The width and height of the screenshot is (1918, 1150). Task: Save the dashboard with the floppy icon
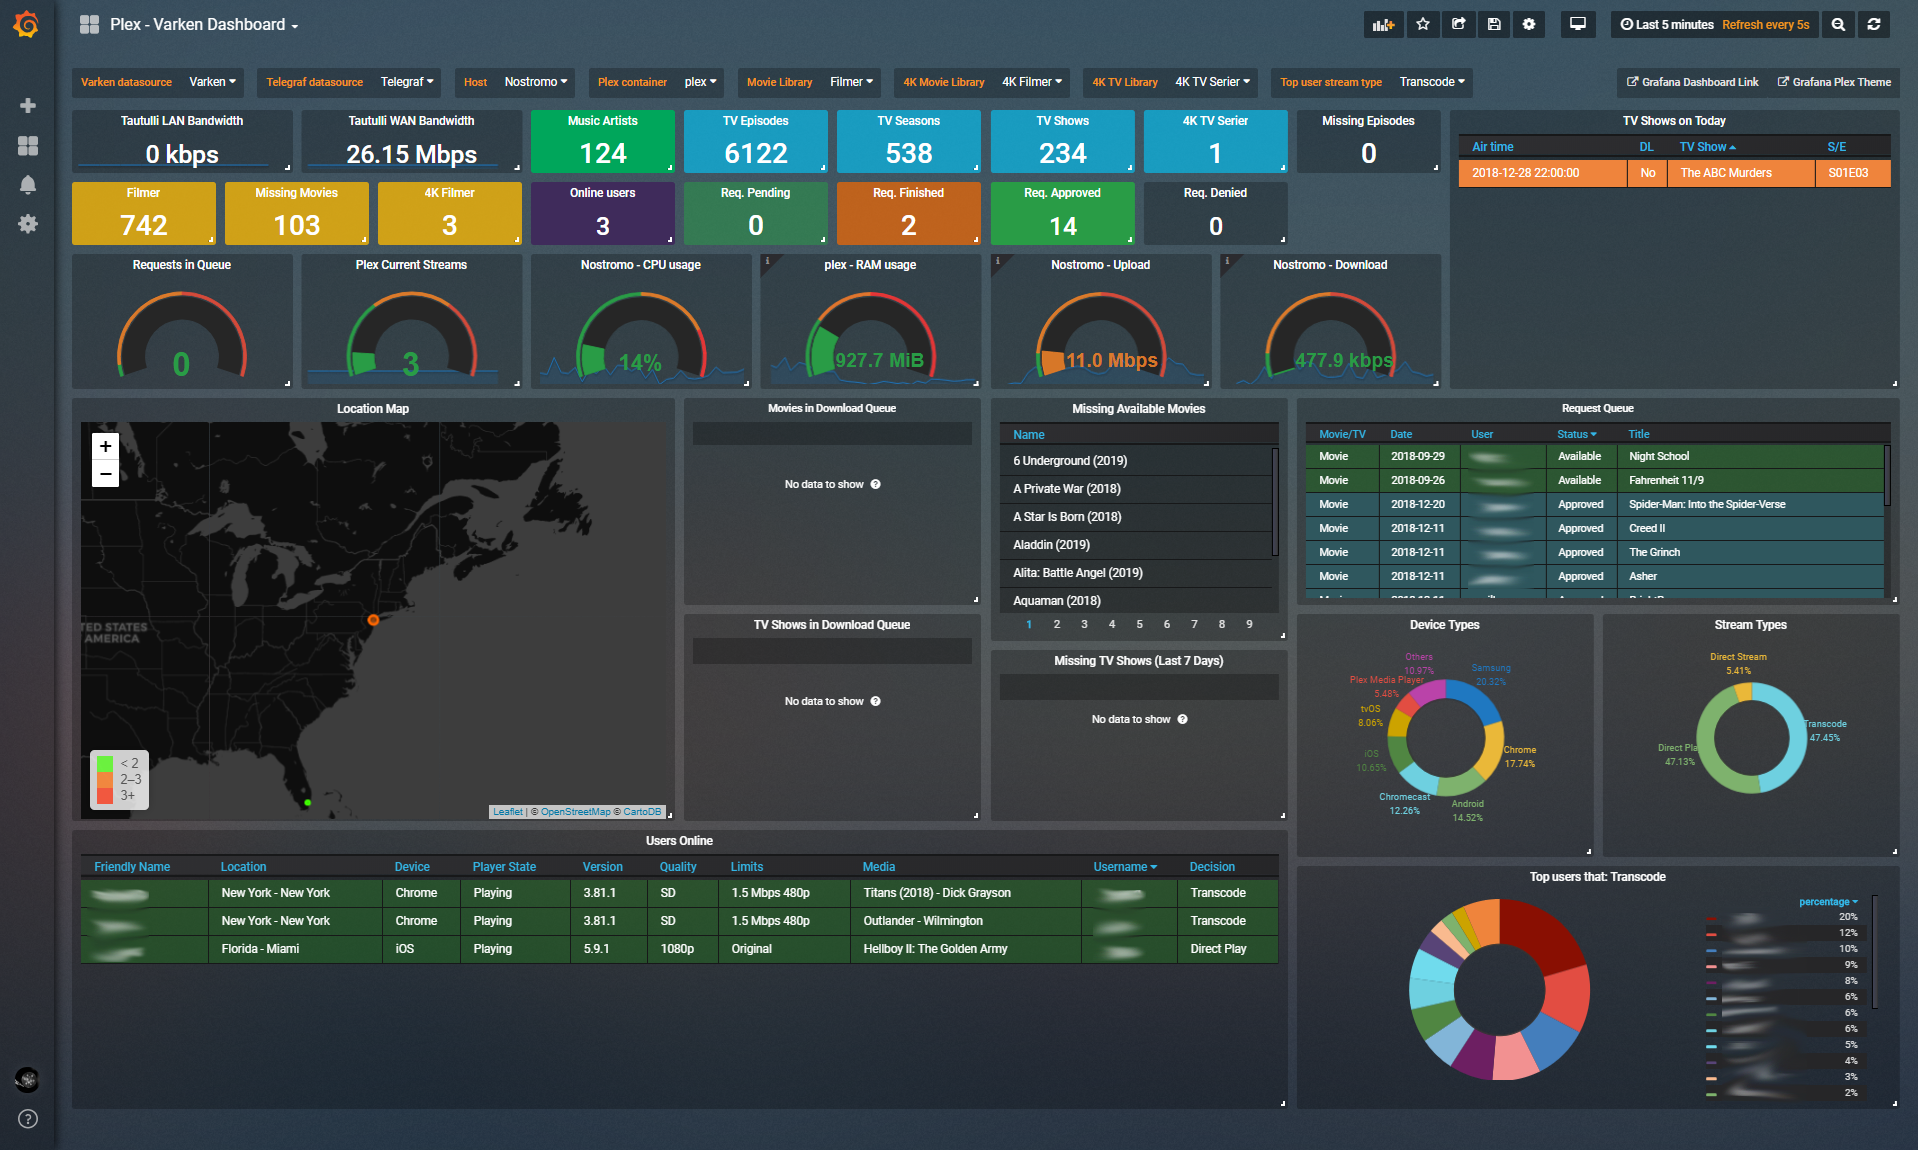pyautogui.click(x=1494, y=24)
